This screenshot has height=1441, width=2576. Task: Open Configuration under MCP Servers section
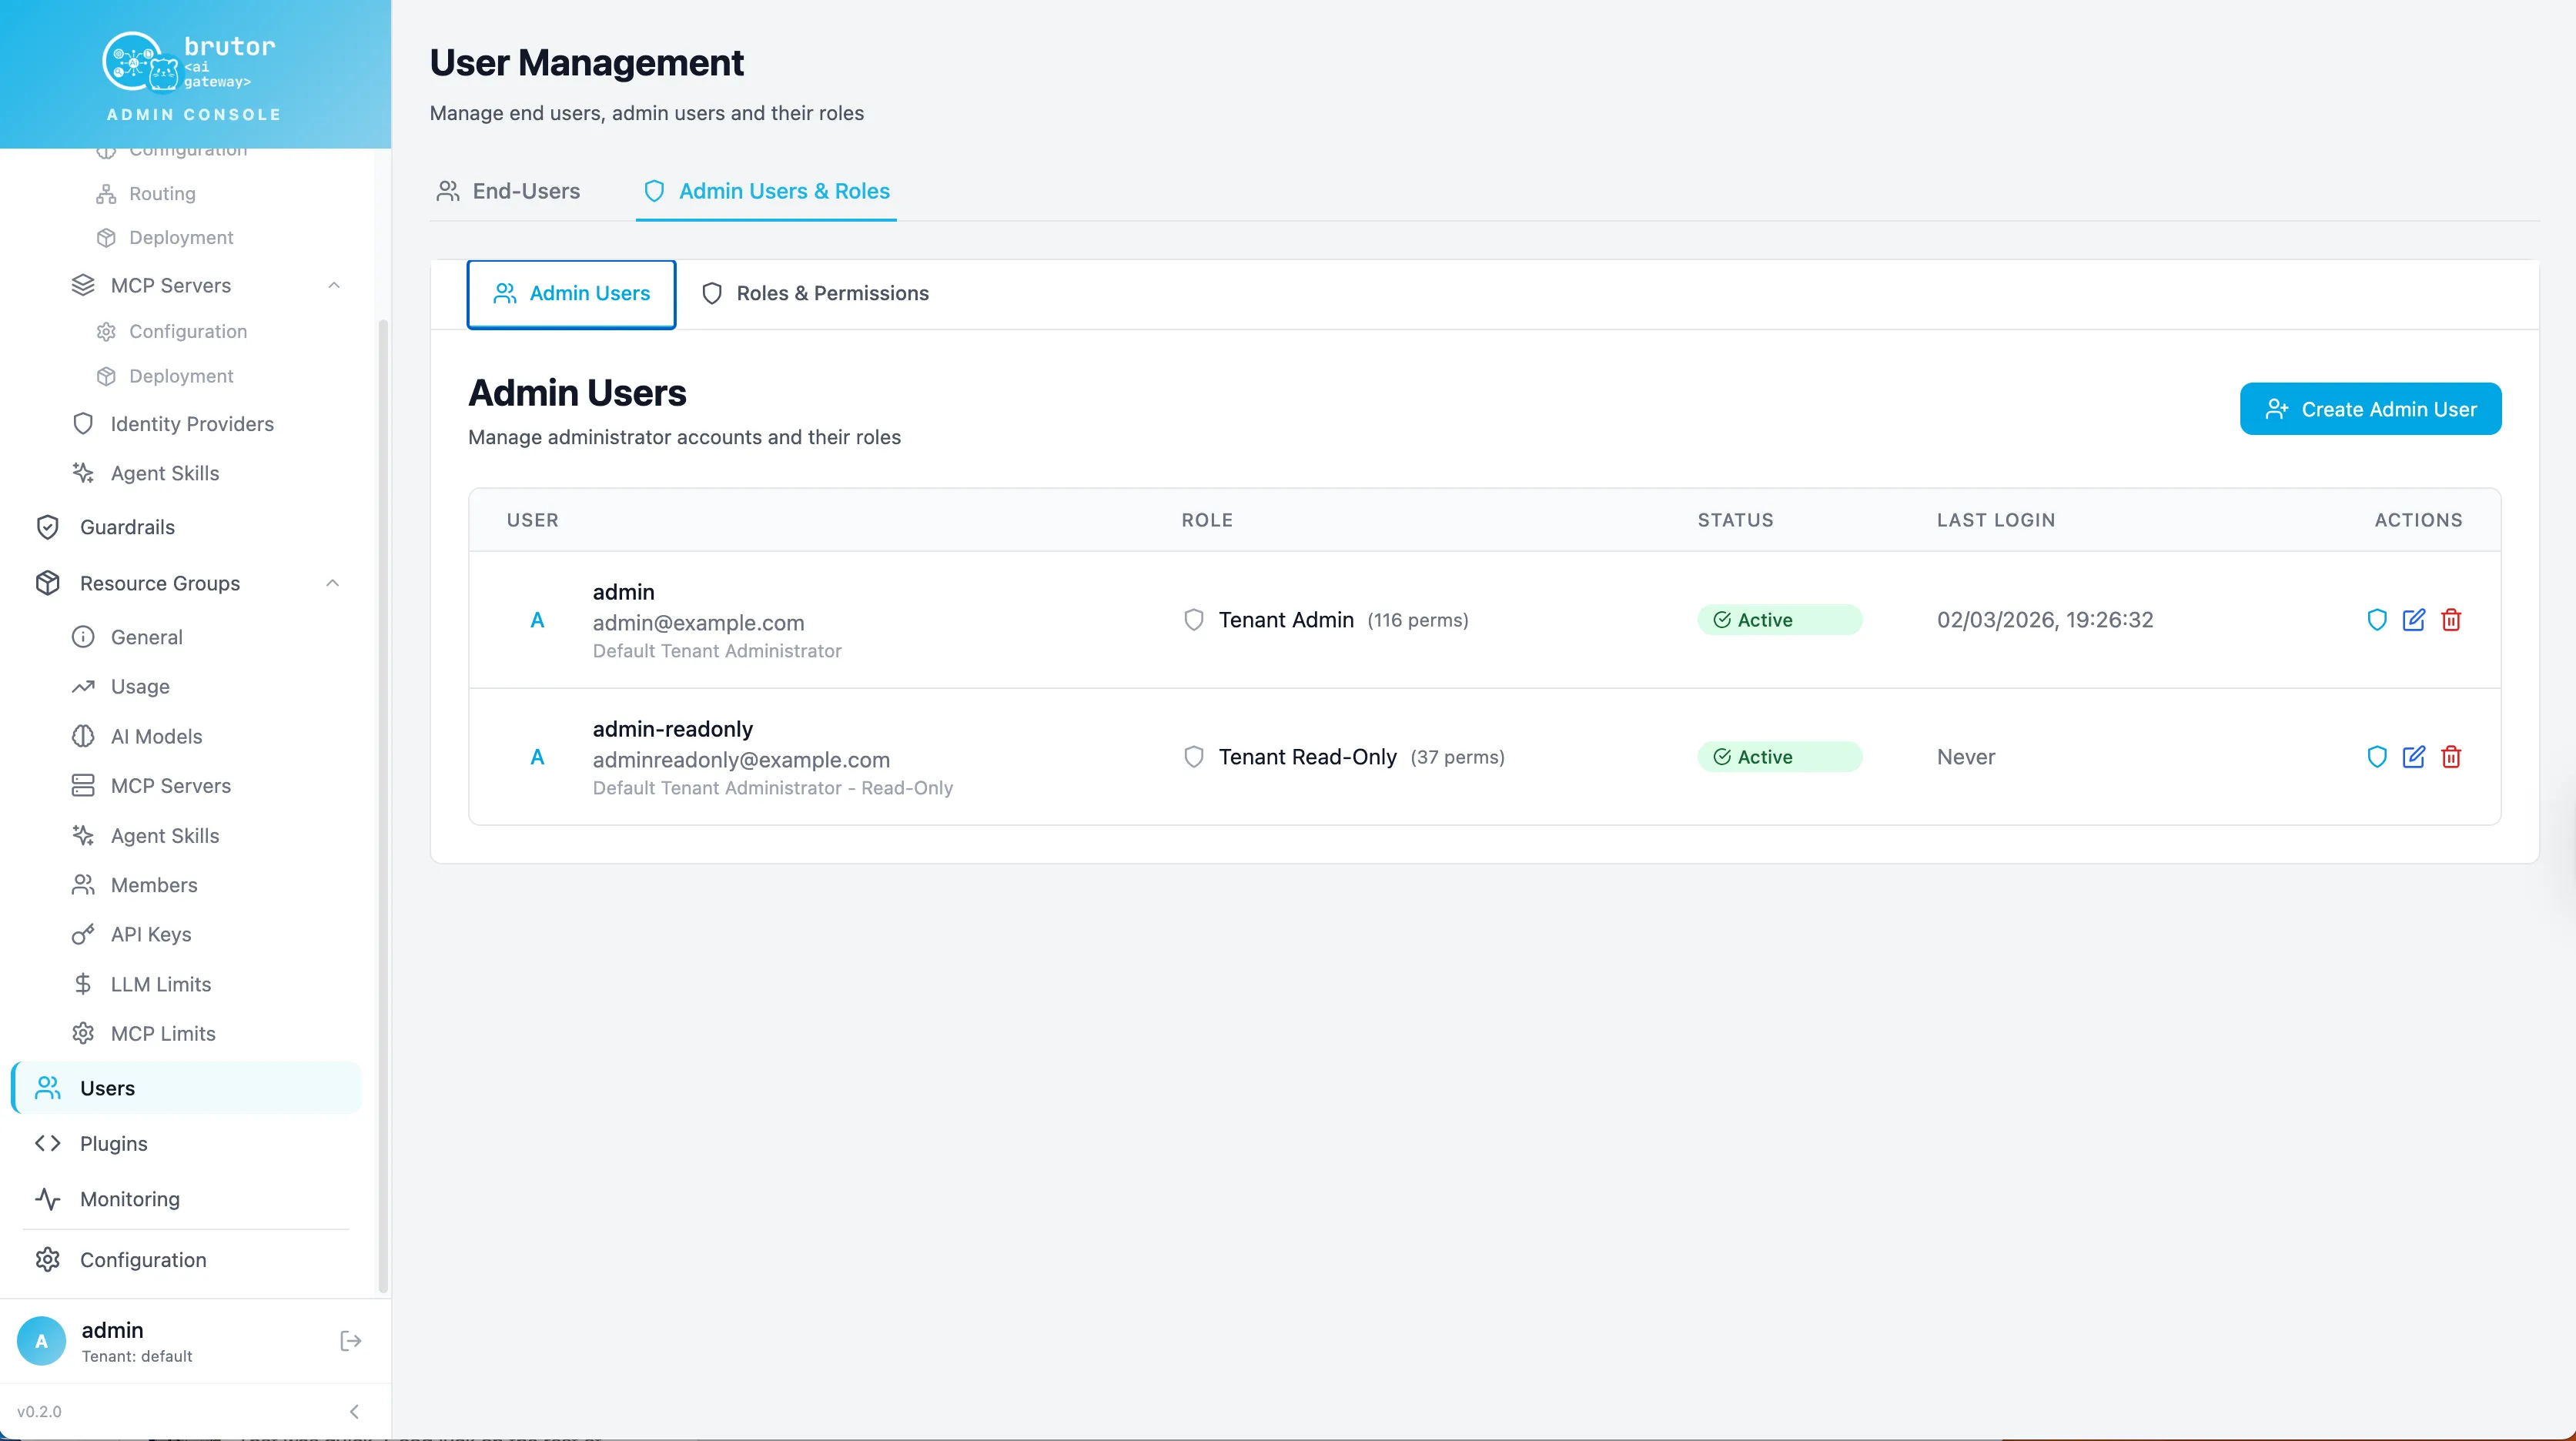tap(172, 332)
